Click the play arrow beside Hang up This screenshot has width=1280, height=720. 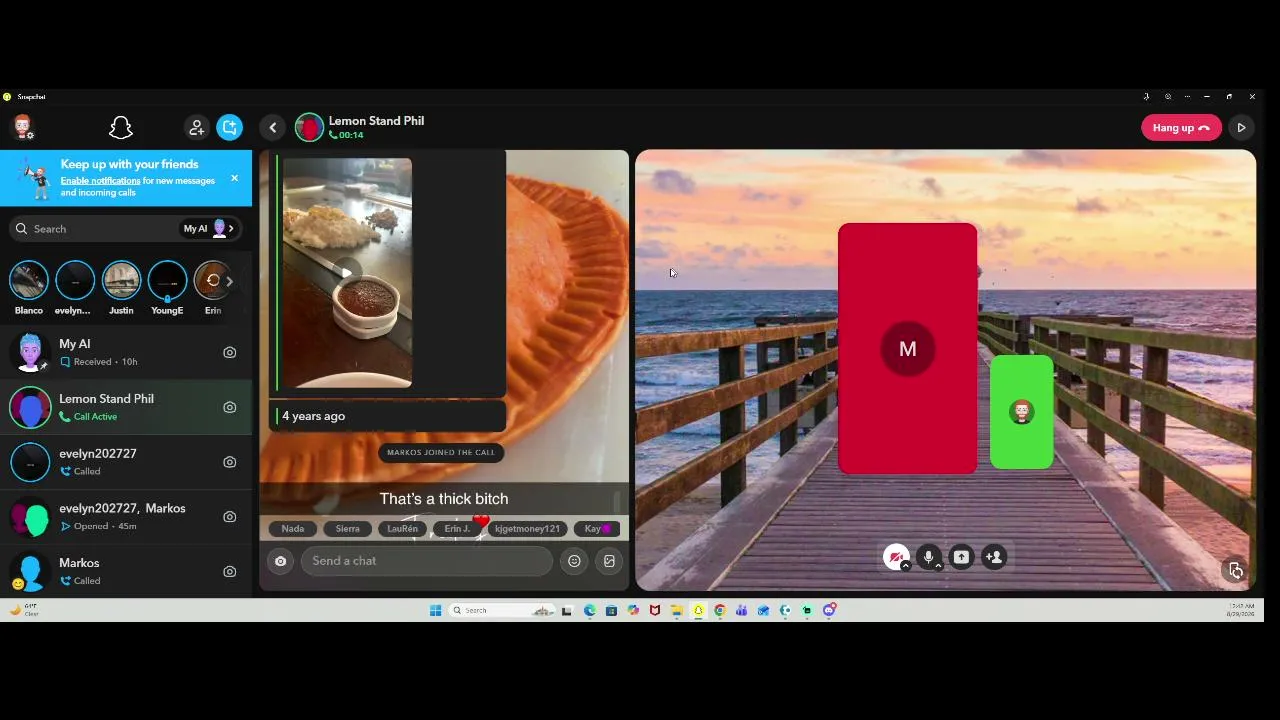pos(1241,128)
